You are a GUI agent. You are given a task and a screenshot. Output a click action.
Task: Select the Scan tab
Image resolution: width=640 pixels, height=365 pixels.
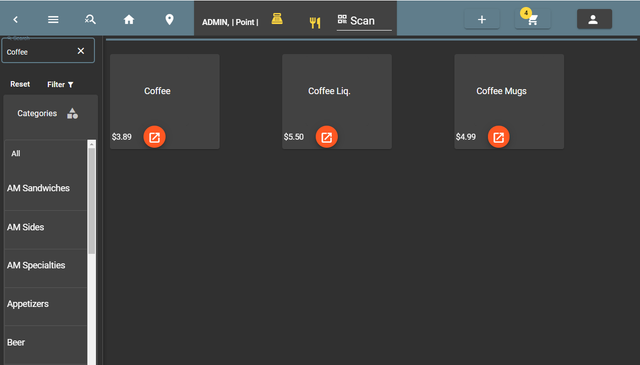tap(364, 20)
